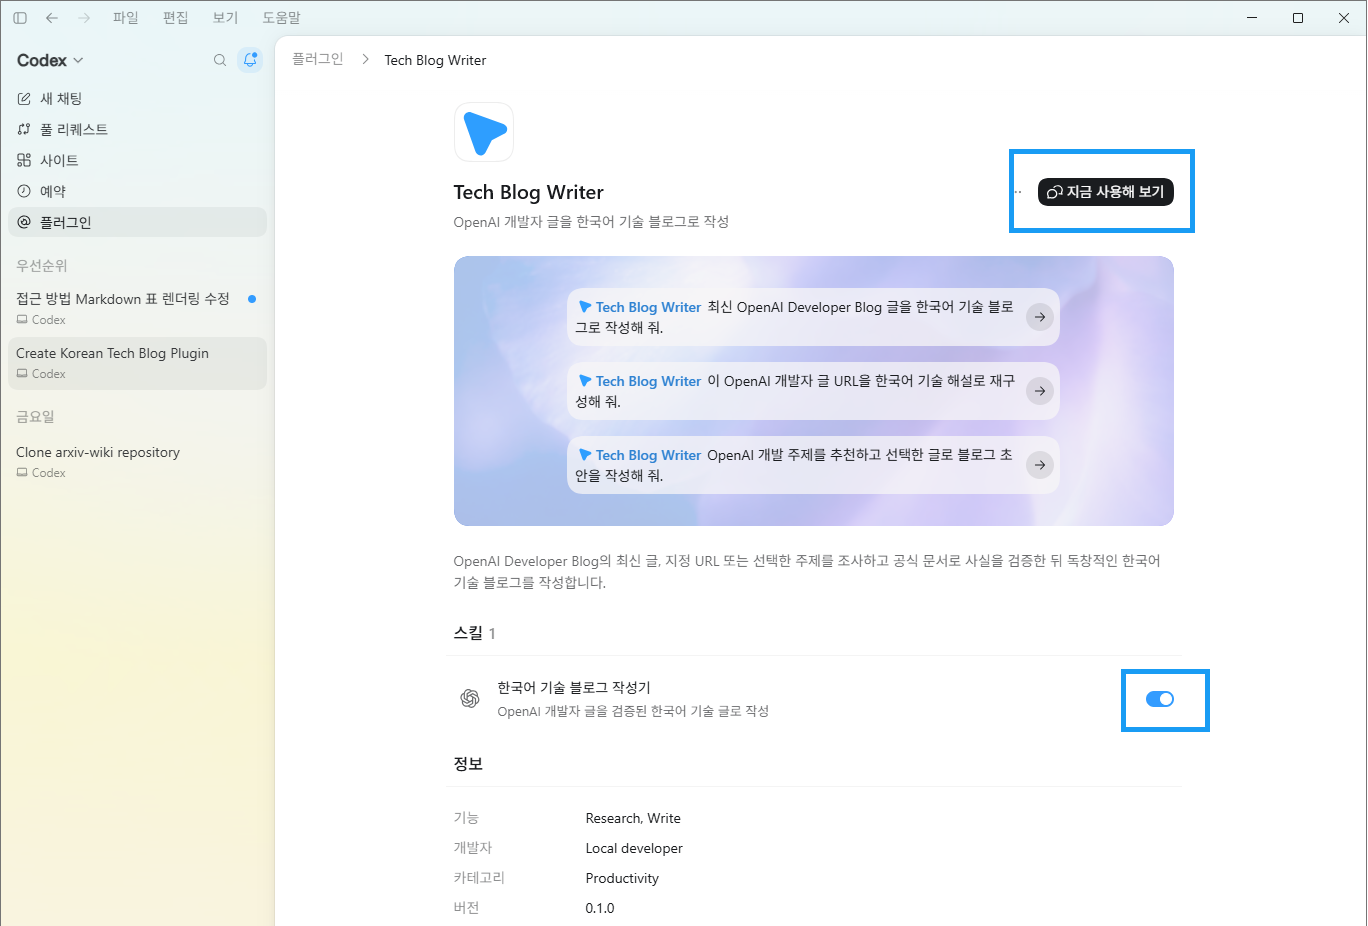Click unread blue dot on 접근 방법 chat
Viewport: 1368px width, 926px height.
[x=252, y=299]
